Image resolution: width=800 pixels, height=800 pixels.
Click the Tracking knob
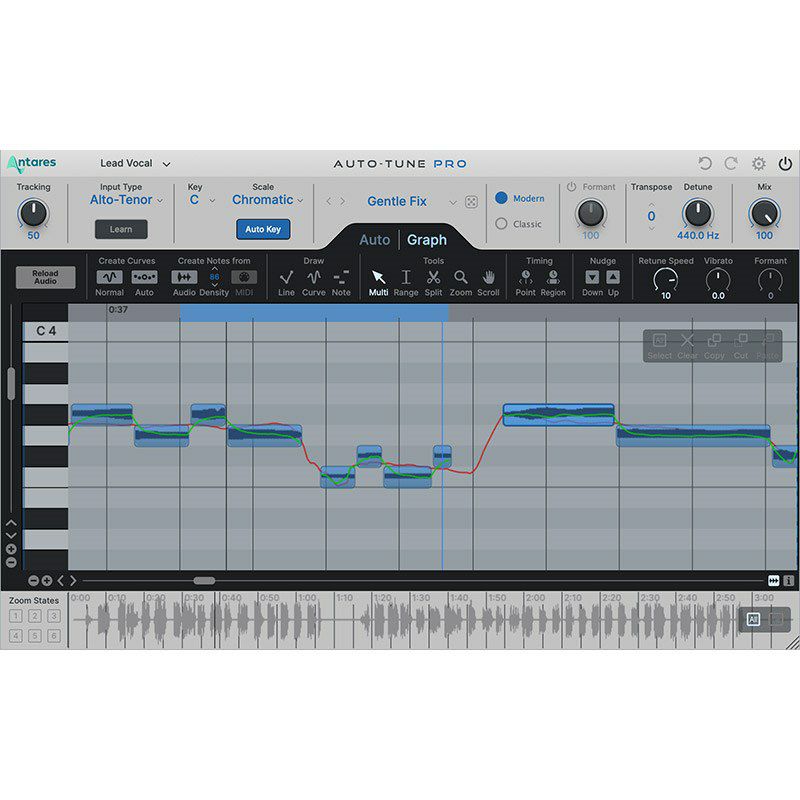pos(33,213)
